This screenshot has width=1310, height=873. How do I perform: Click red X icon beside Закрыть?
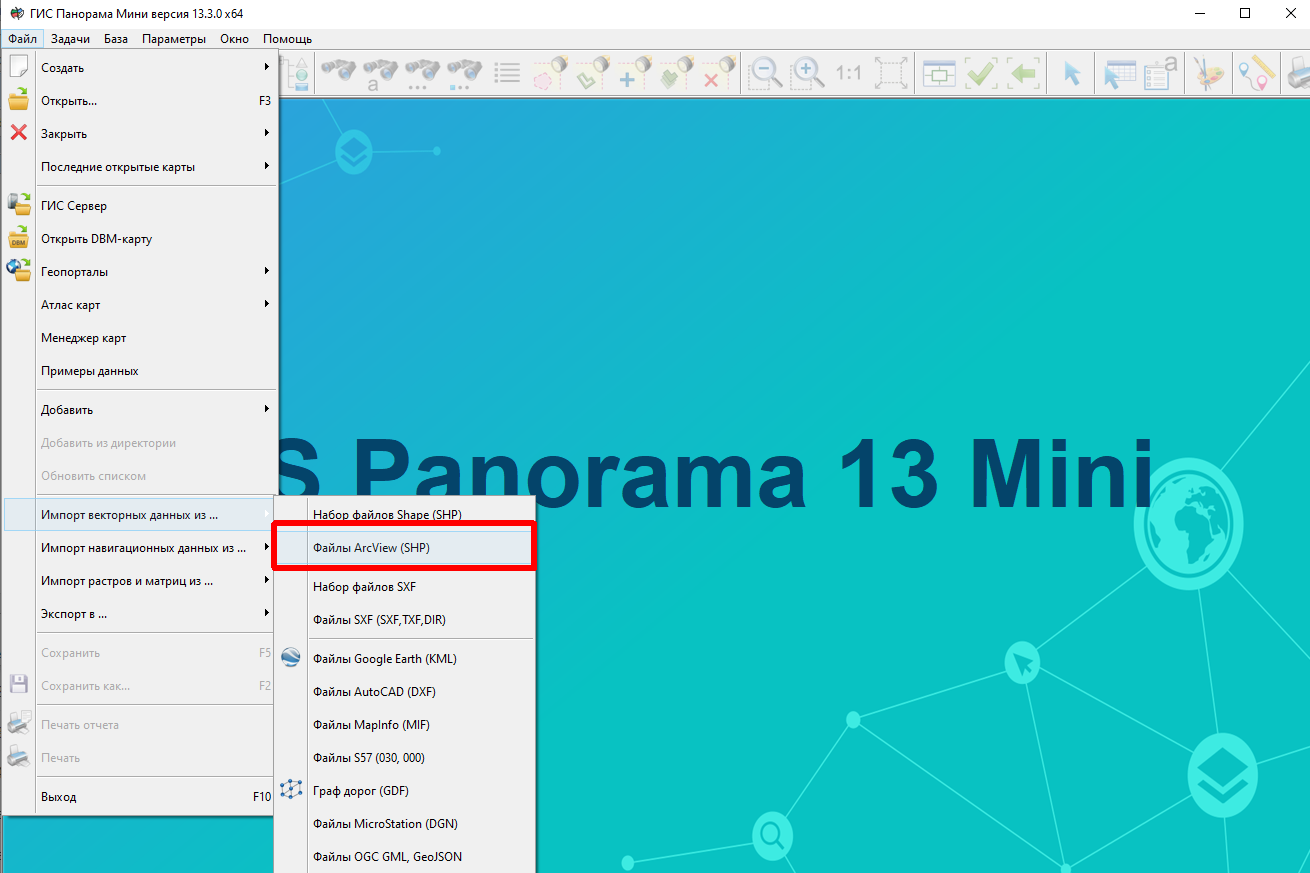coord(18,132)
